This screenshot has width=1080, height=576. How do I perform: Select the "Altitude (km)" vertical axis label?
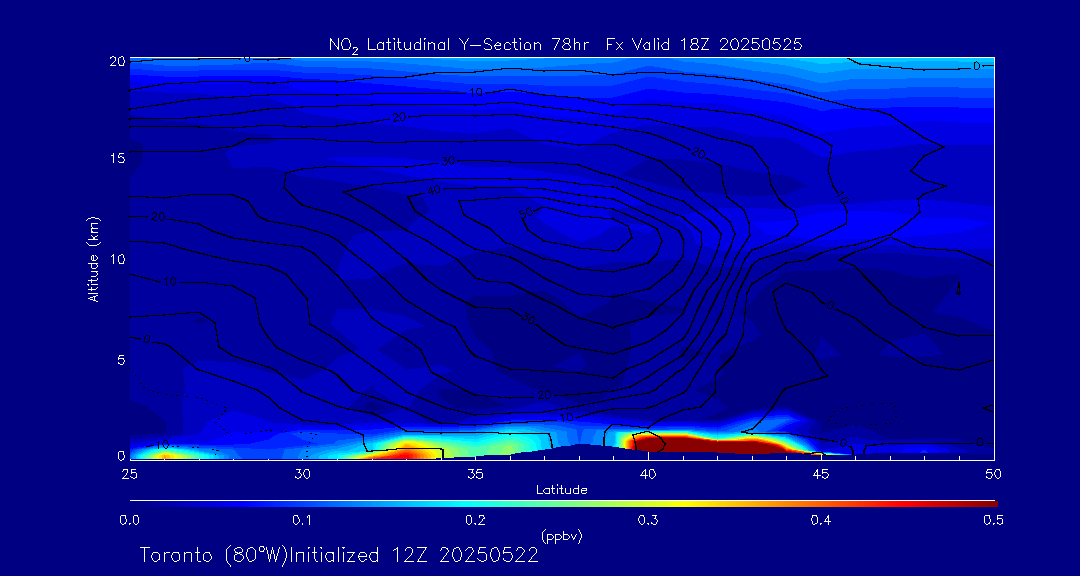point(94,259)
